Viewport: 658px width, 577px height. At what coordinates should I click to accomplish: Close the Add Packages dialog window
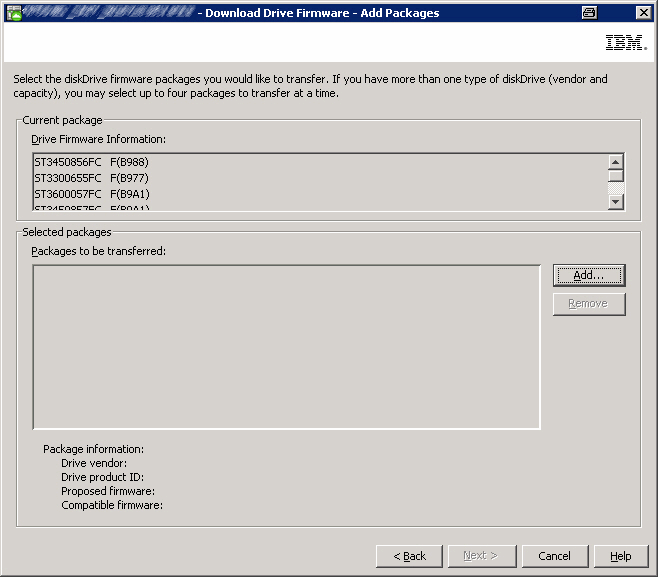click(642, 12)
